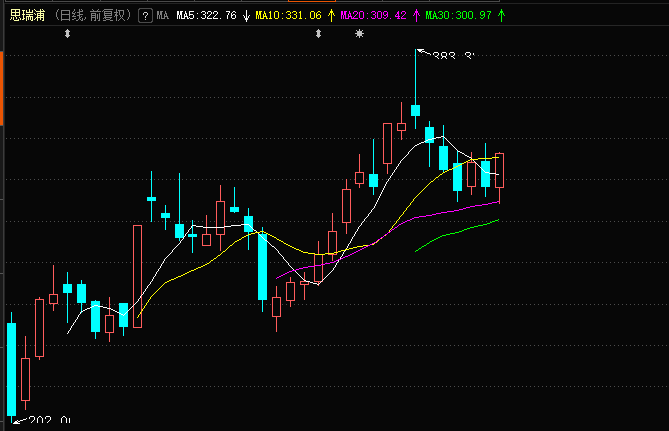Viewport: 669px width, 431px height.
Task: Toggle the yellow MA10:331.06 label
Action: (288, 16)
